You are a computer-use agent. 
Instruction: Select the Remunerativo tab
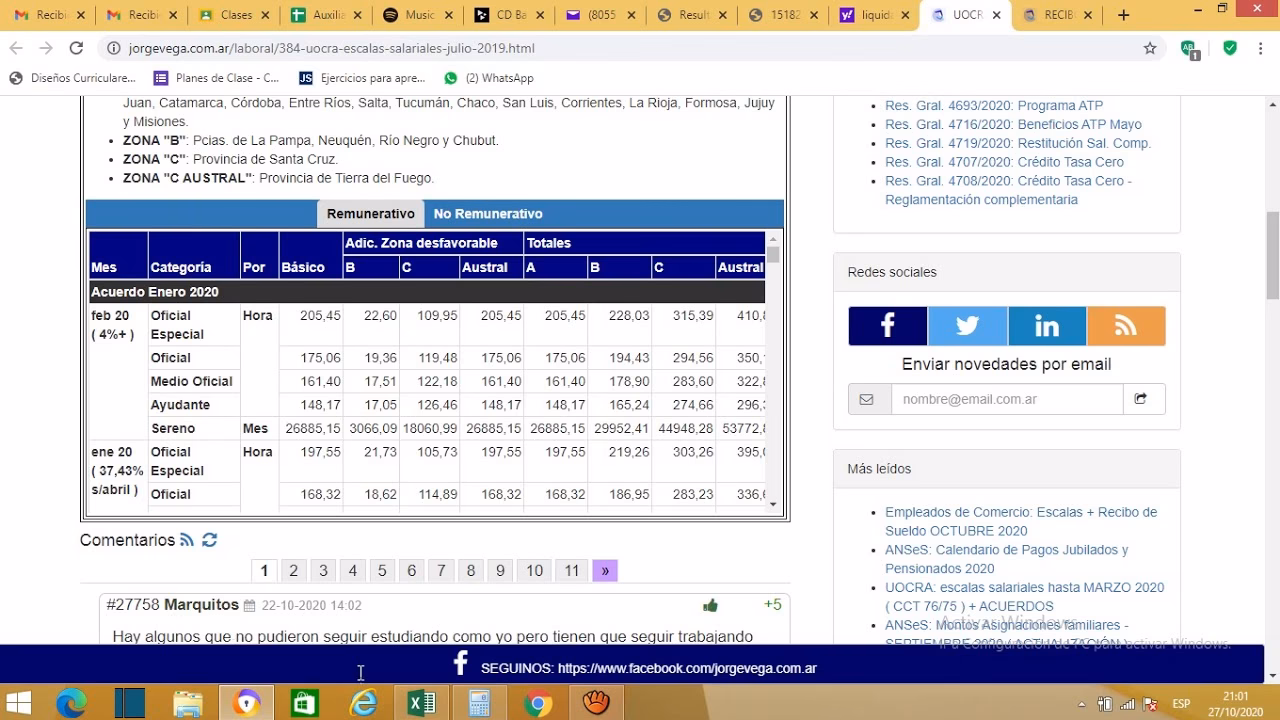[x=370, y=214]
